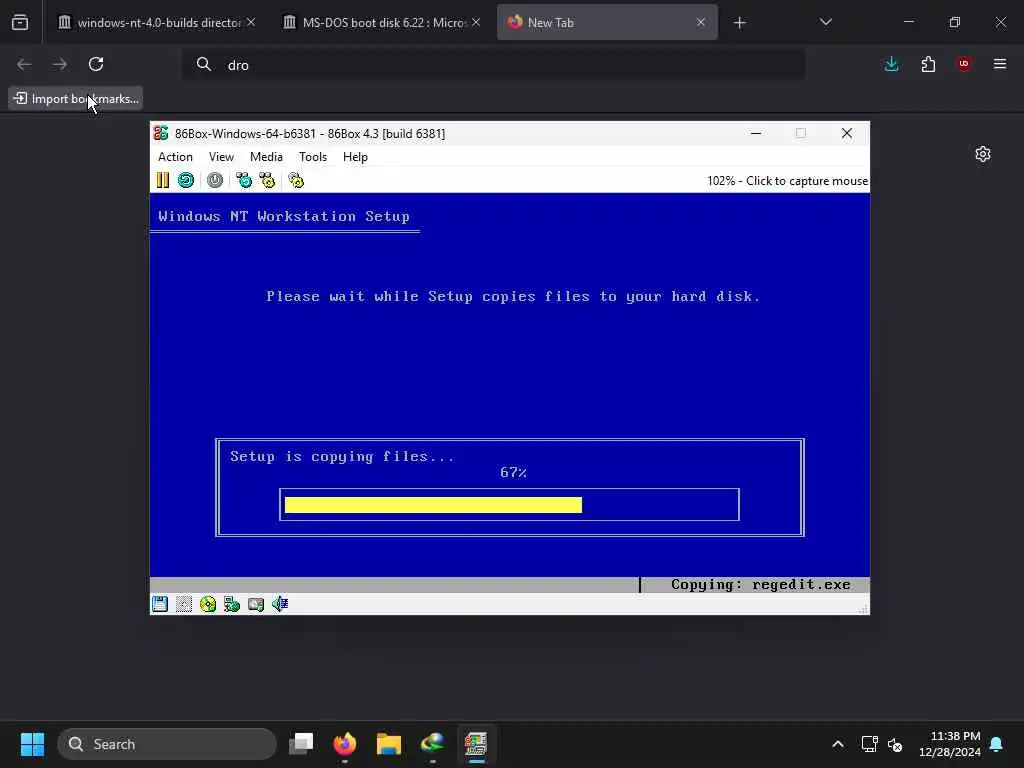The width and height of the screenshot is (1024, 768).
Task: Click the sound speaker status bar icon
Action: (x=280, y=604)
